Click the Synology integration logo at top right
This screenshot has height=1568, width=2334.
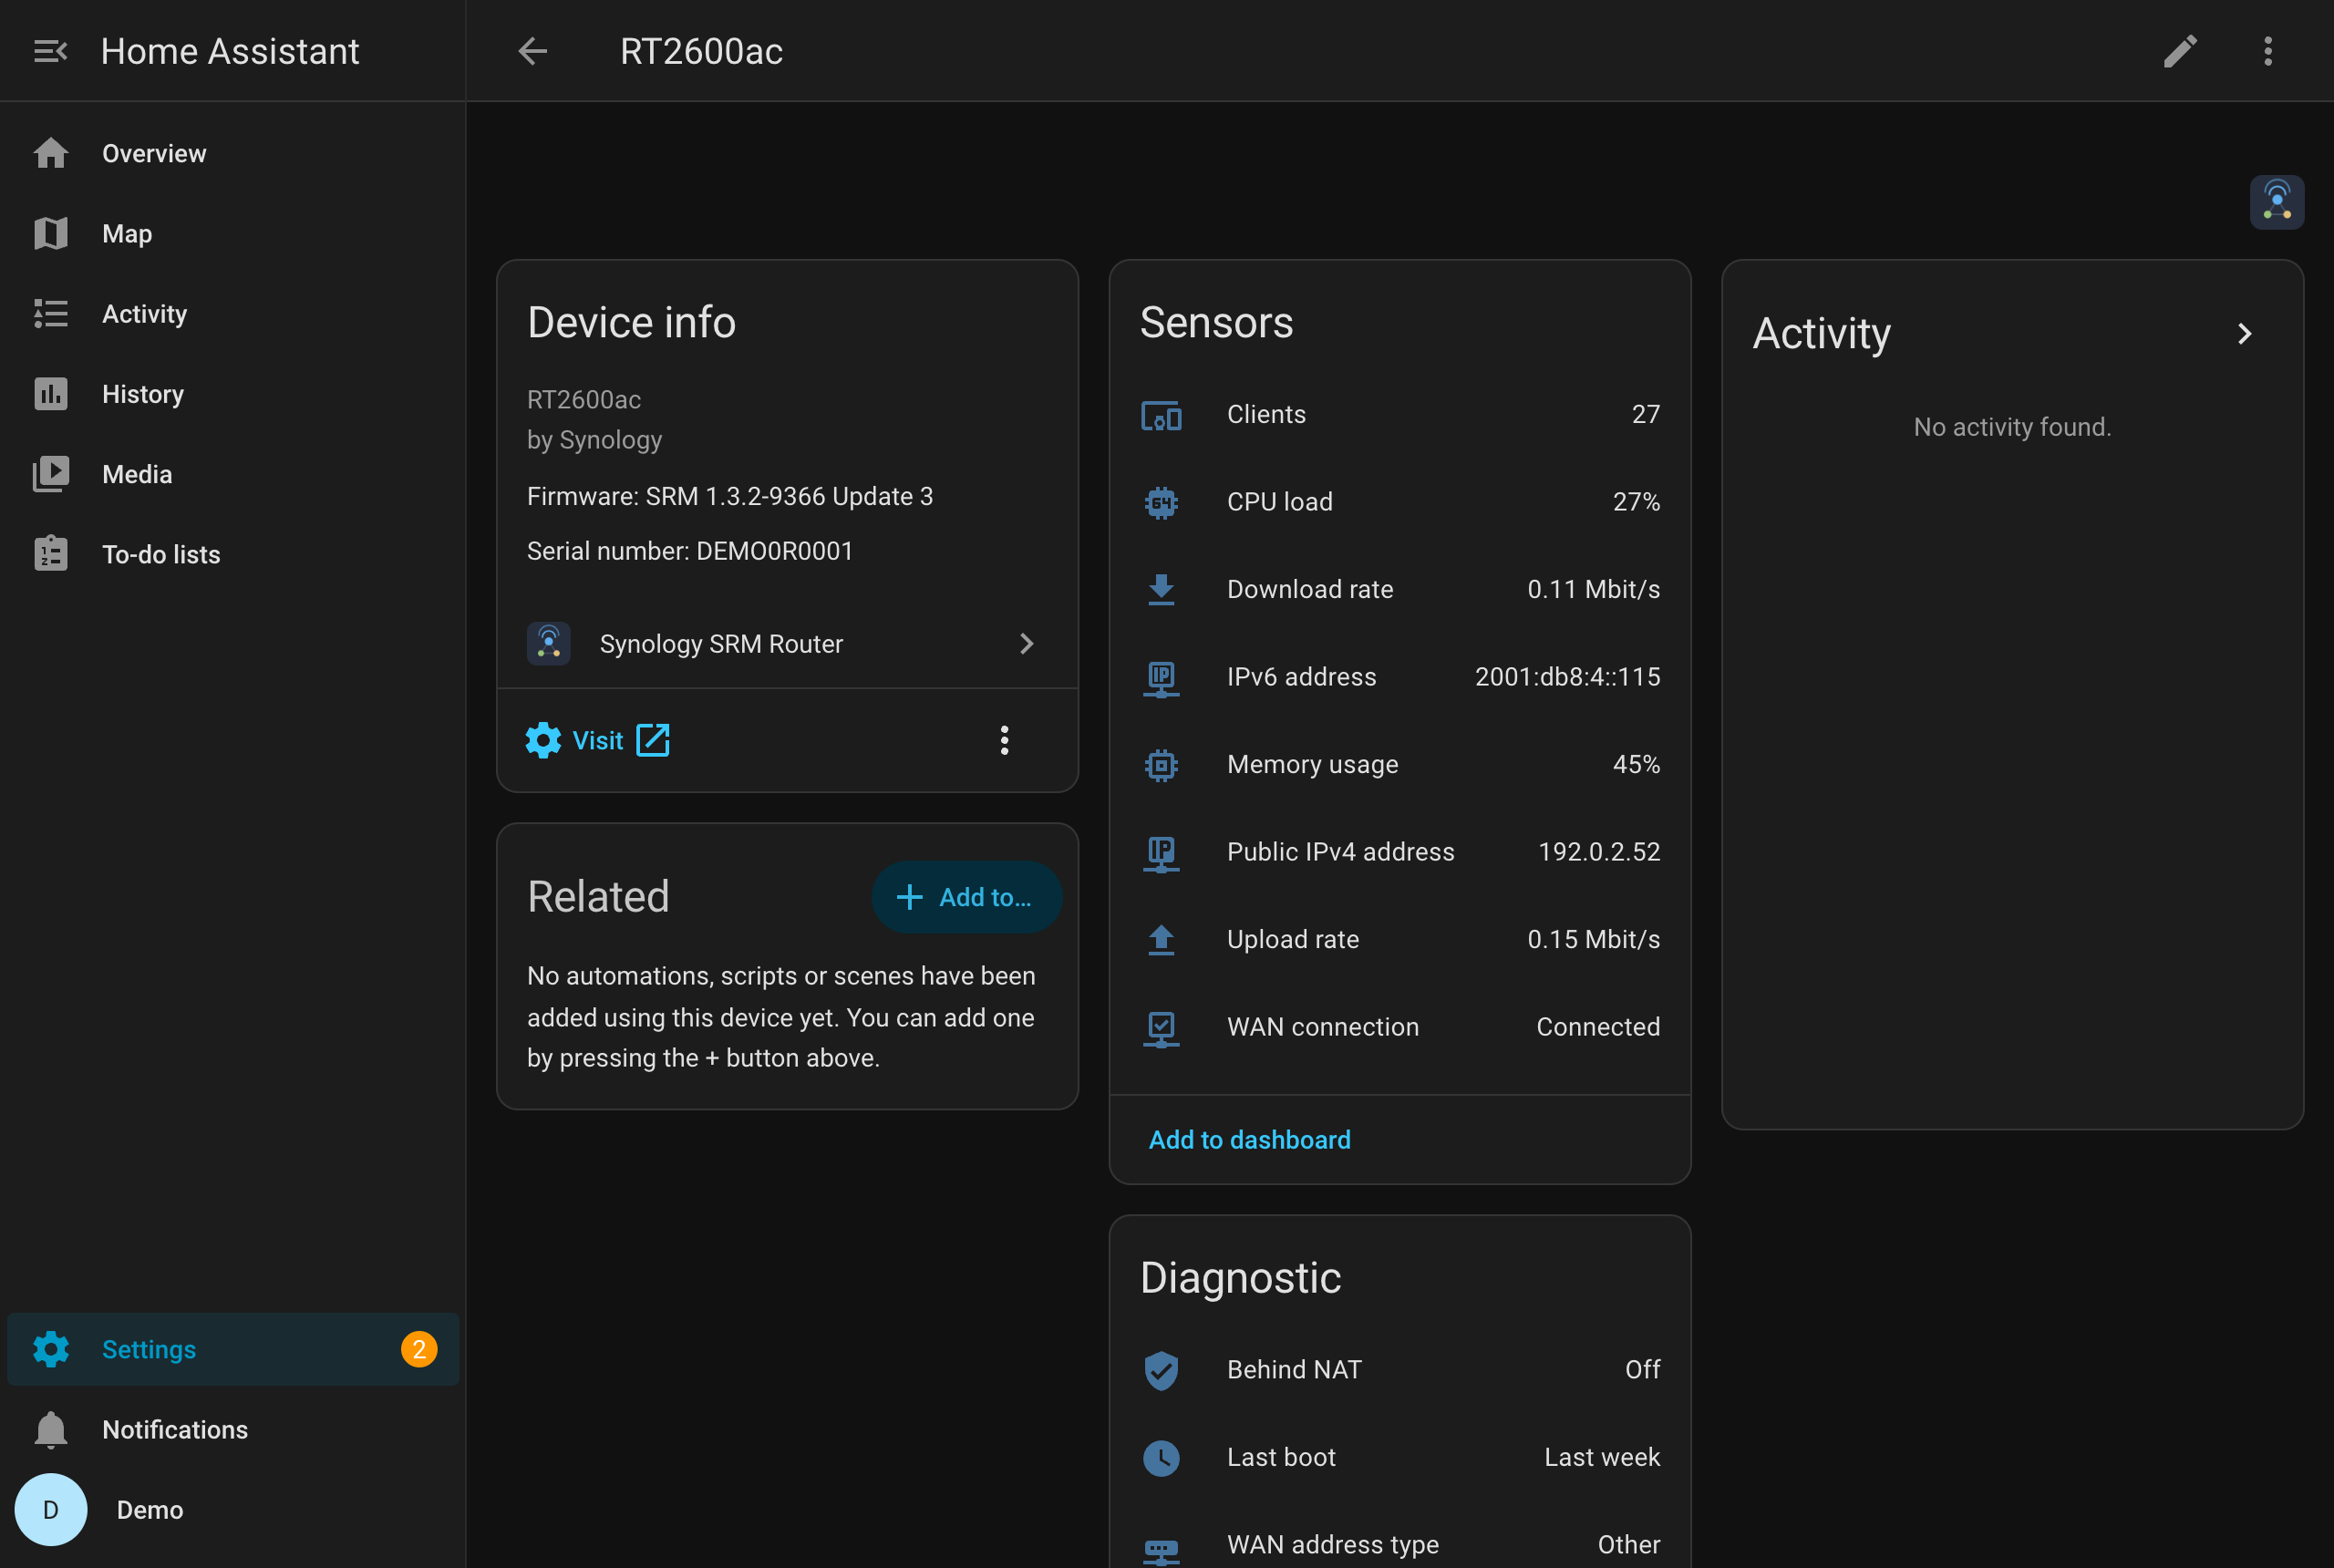click(2277, 202)
